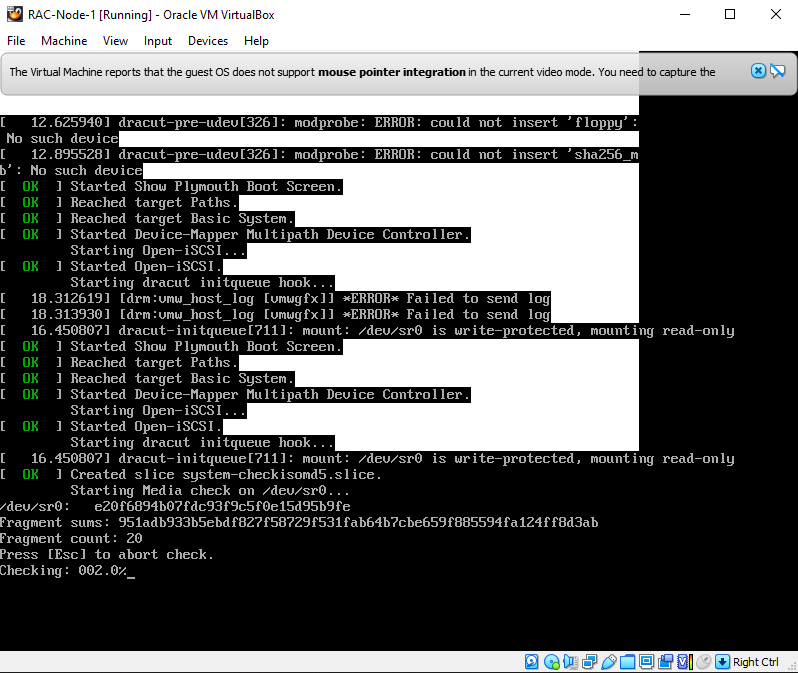The width and height of the screenshot is (798, 673).
Task: Open the network adapter status icon
Action: [589, 662]
